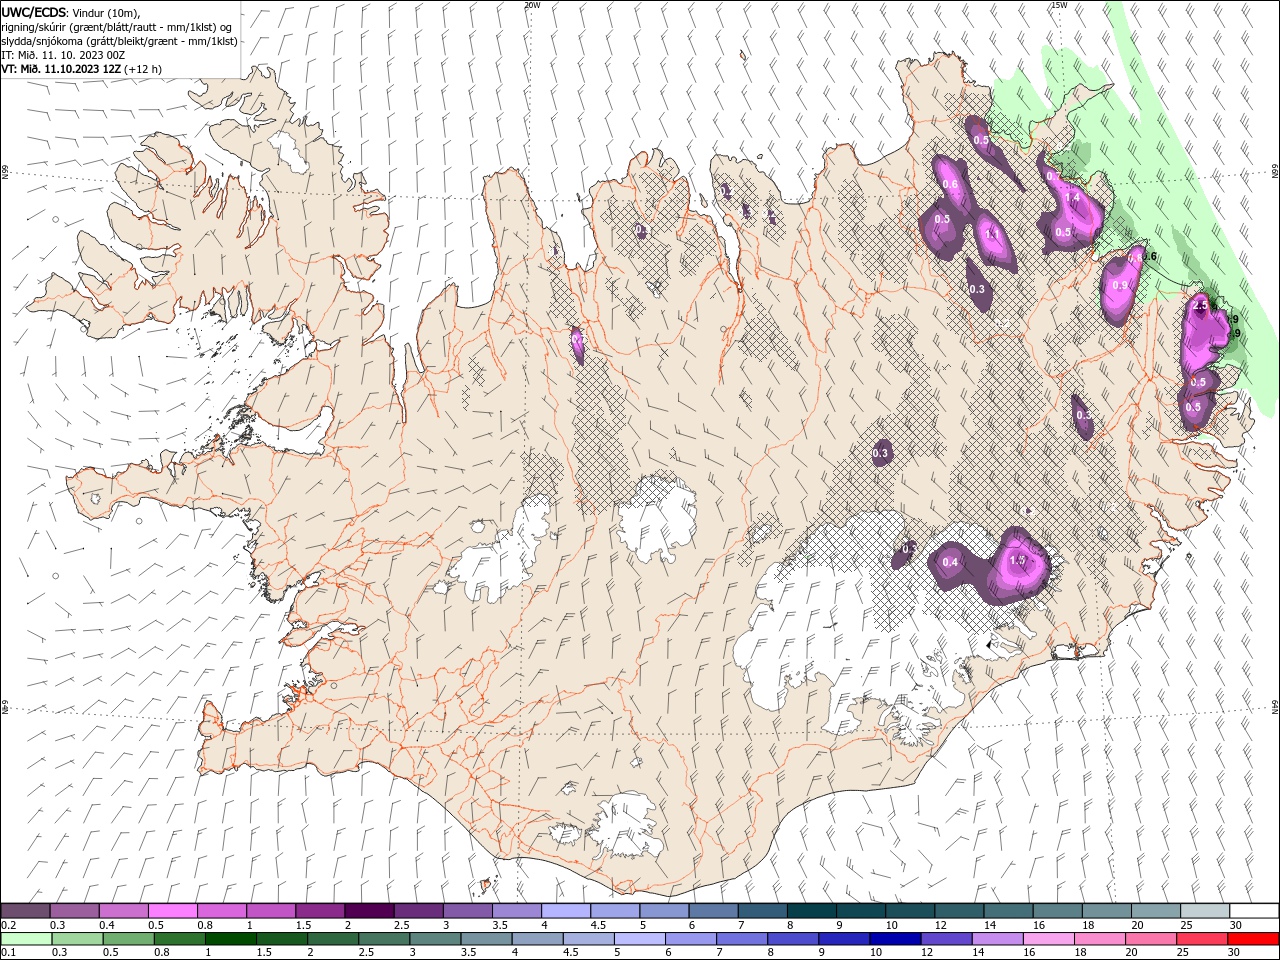Click the 1.4 snowfall value on map
This screenshot has width=1280, height=960.
point(1073,198)
